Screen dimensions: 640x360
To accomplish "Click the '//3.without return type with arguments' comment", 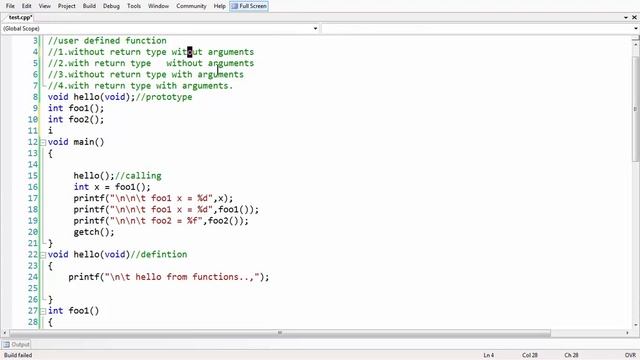I will 146,74.
